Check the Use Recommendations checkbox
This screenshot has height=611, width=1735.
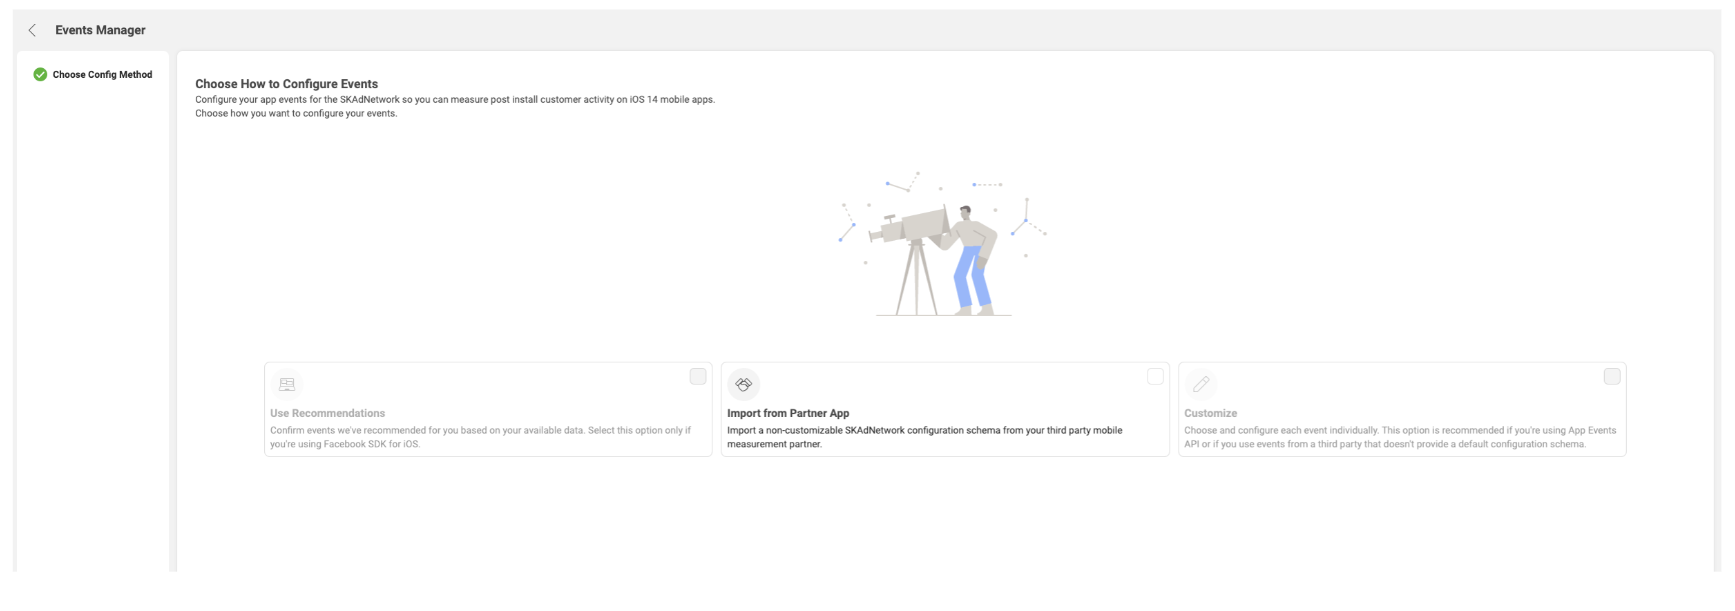[x=698, y=377]
